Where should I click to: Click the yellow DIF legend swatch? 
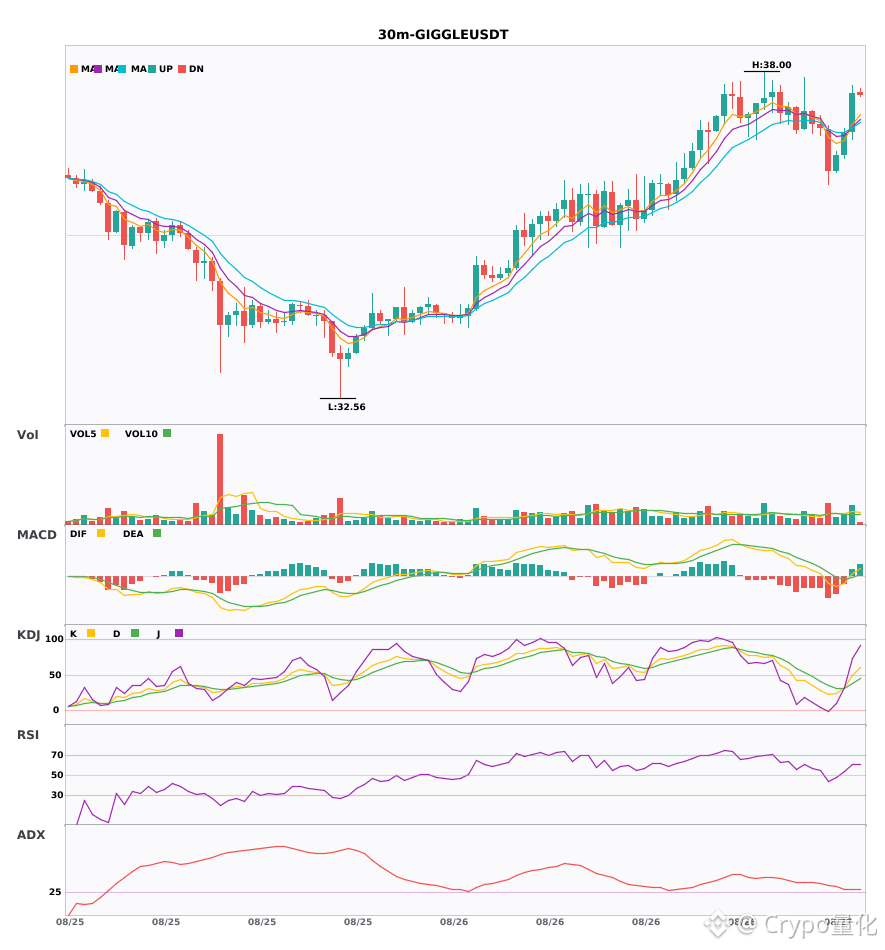point(101,533)
